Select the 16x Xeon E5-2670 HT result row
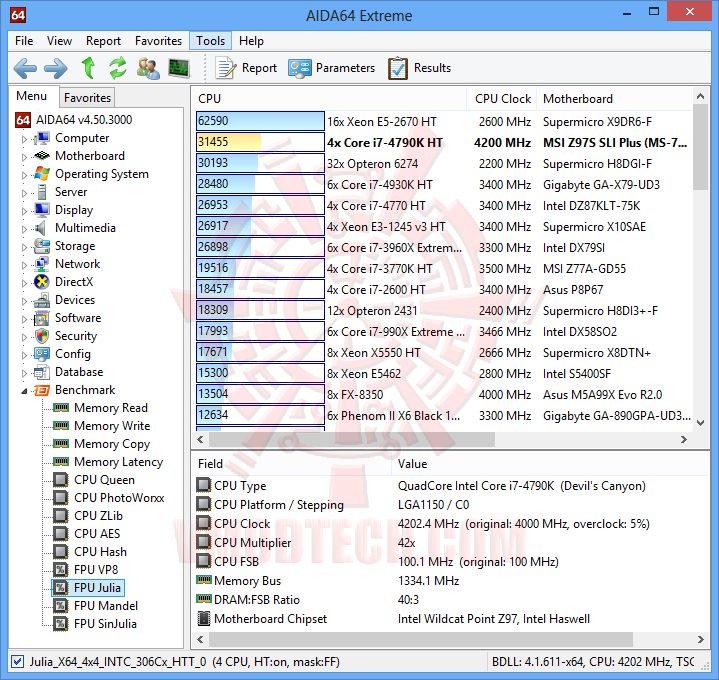The height and width of the screenshot is (680, 719). tap(444, 122)
